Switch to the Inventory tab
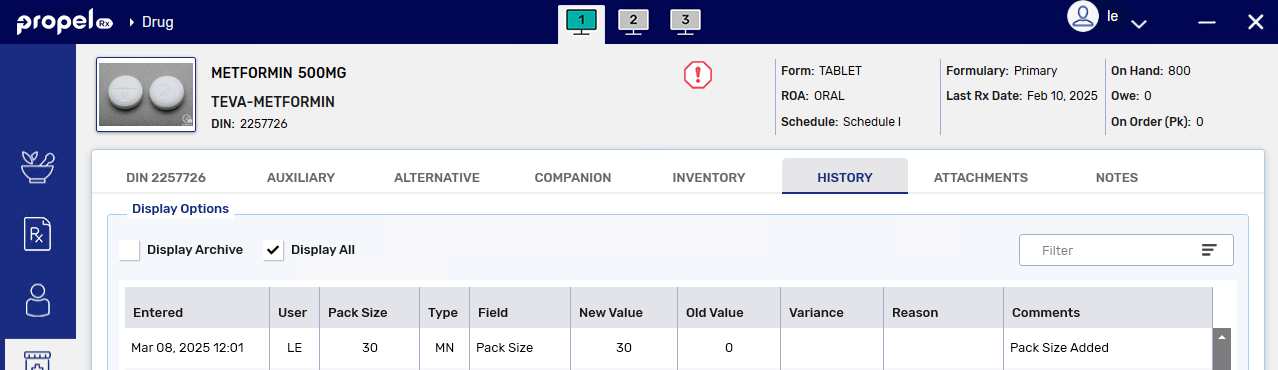Screen dimensions: 1278x370 tap(709, 177)
